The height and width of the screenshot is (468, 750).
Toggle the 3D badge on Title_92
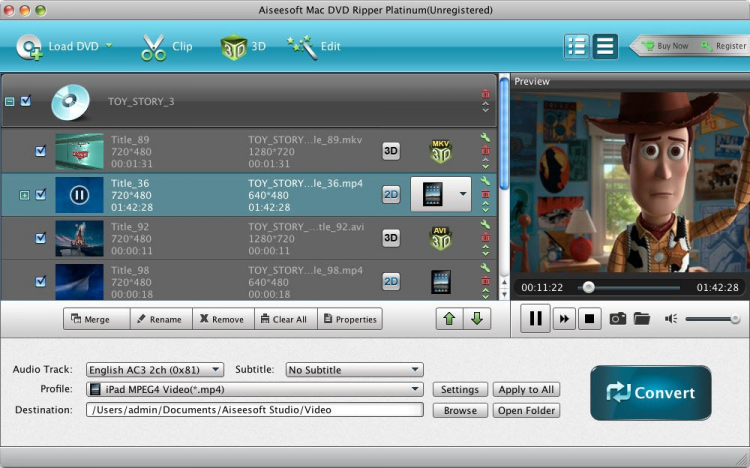[391, 238]
